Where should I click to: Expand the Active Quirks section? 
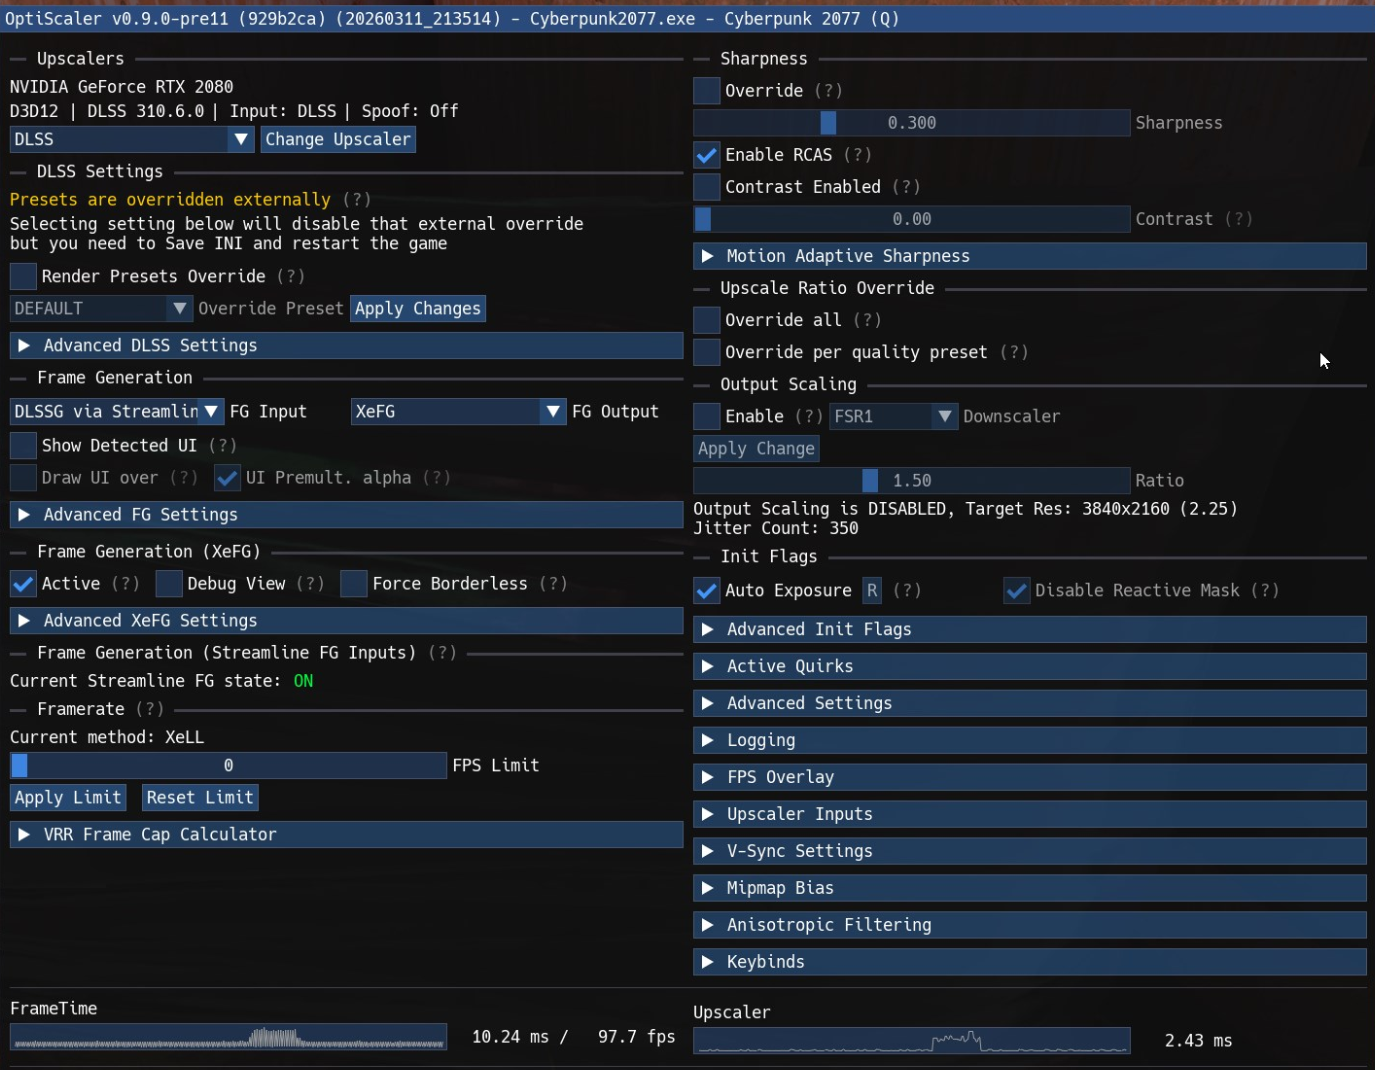1030,667
